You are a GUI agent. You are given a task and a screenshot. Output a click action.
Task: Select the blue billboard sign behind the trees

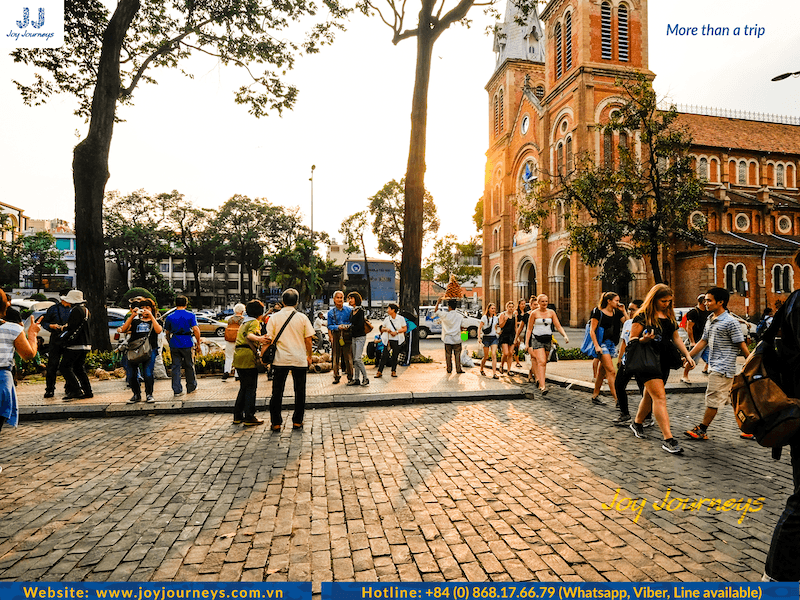(x=371, y=279)
